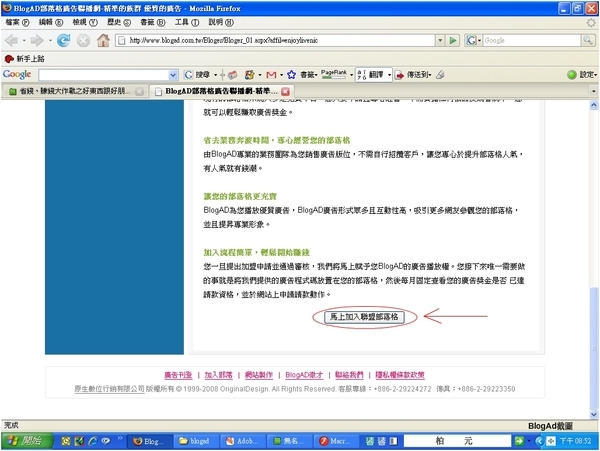Click the Google search field in navigation bar

tap(532, 40)
